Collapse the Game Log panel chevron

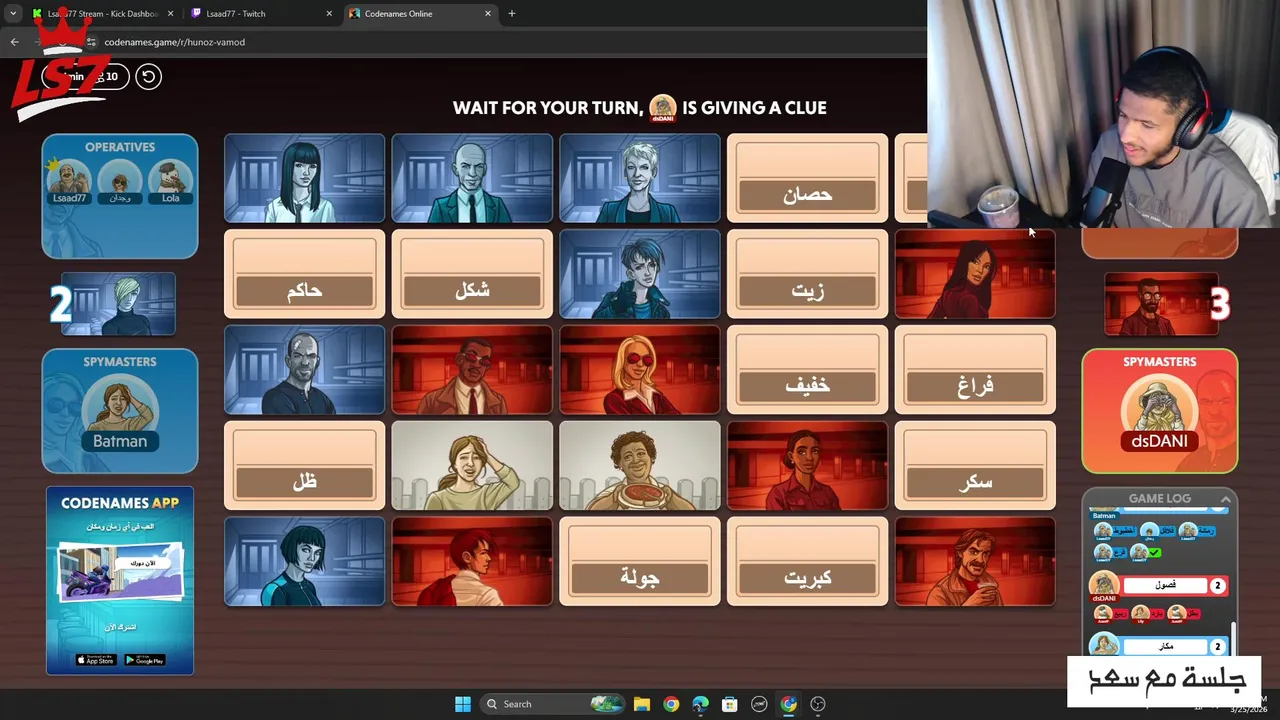click(1225, 498)
